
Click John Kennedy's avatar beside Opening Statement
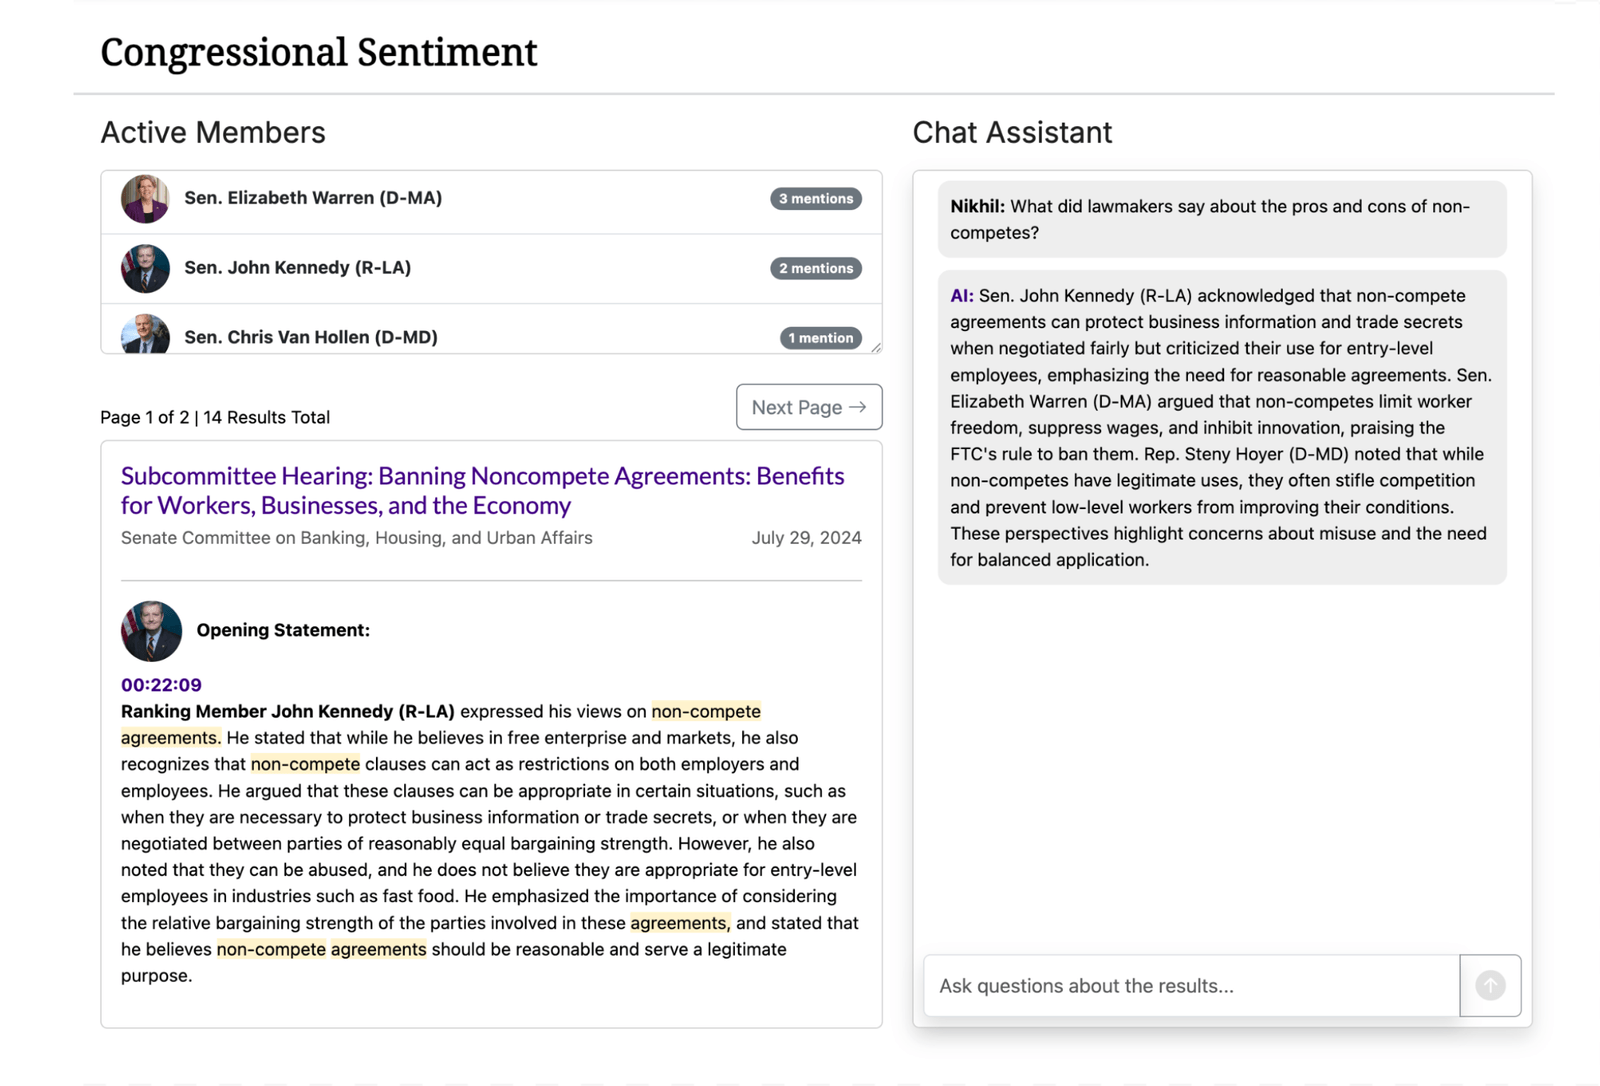pyautogui.click(x=151, y=631)
